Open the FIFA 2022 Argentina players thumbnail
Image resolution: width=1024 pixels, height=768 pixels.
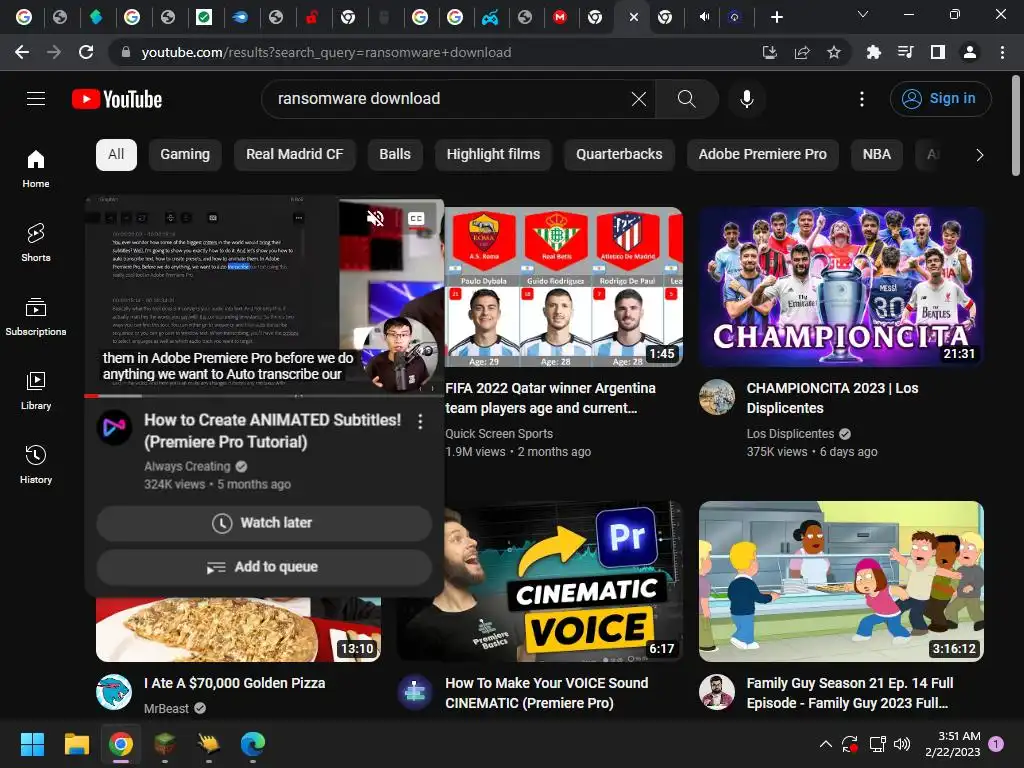coord(564,287)
